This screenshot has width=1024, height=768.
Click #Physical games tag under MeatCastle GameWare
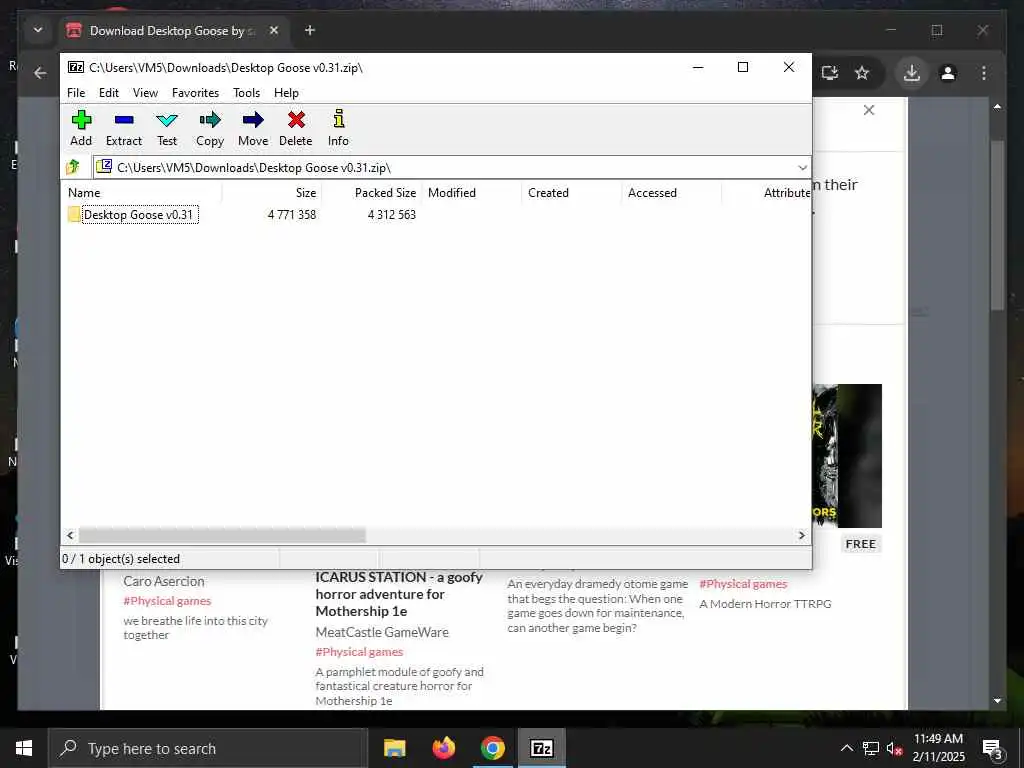tap(359, 652)
